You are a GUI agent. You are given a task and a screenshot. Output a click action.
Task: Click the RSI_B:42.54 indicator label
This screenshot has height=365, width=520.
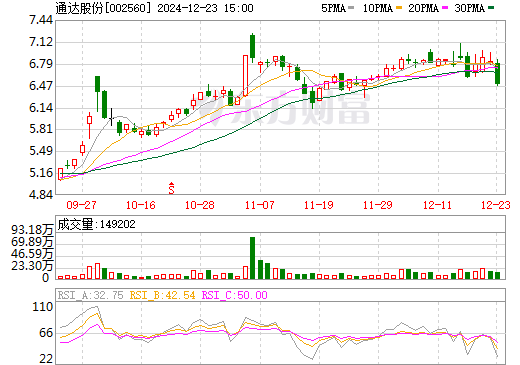coord(162,295)
